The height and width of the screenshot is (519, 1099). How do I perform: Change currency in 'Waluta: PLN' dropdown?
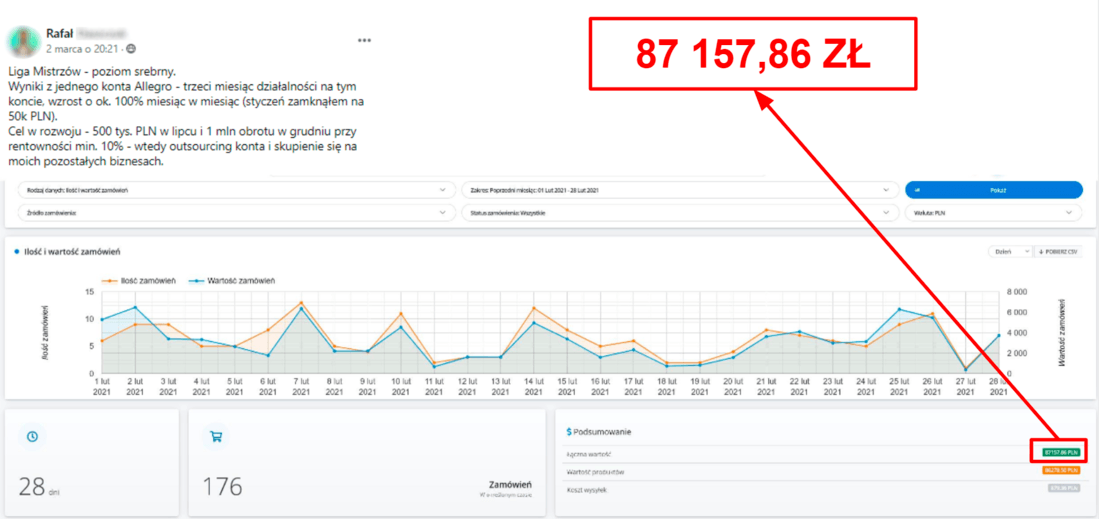993,213
